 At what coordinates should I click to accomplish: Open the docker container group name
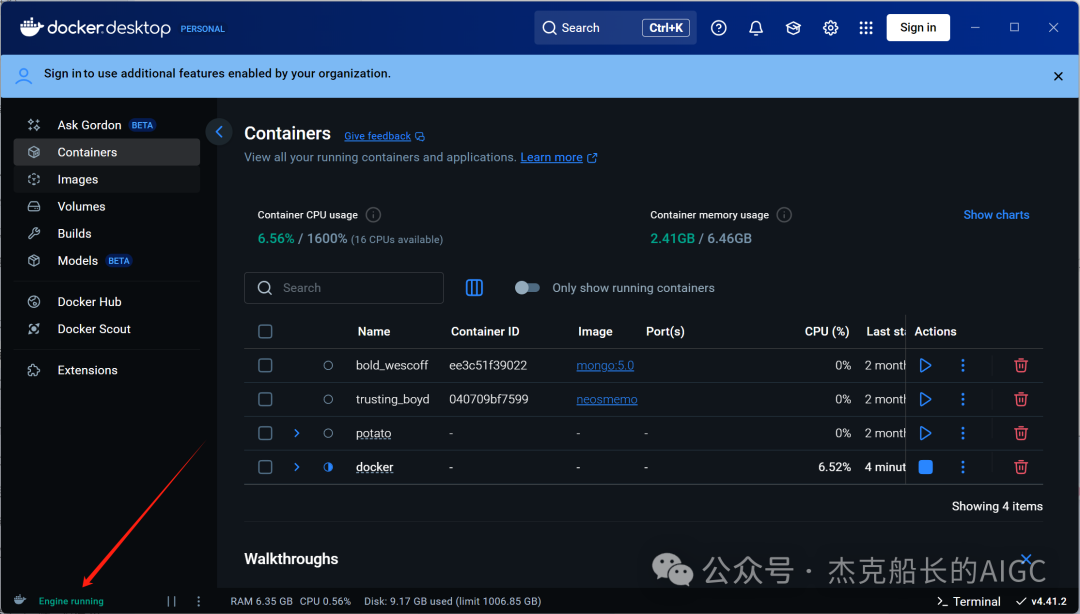coord(375,467)
